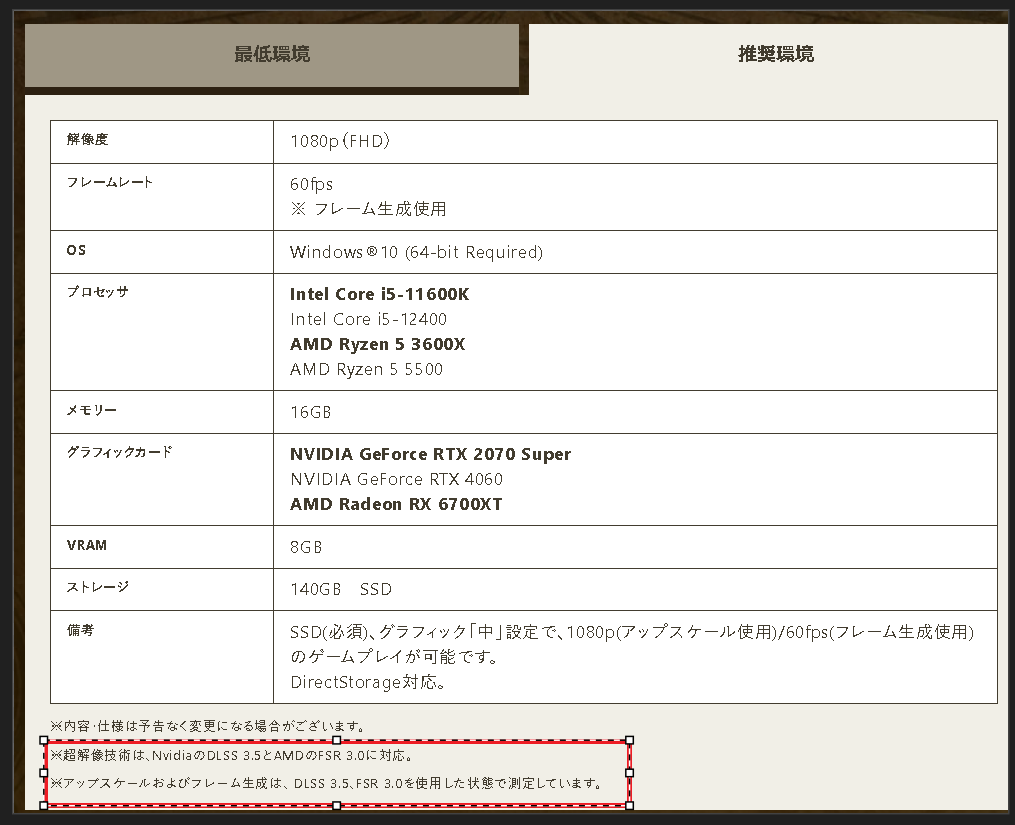Click the 解像度 row label

[x=87, y=139]
